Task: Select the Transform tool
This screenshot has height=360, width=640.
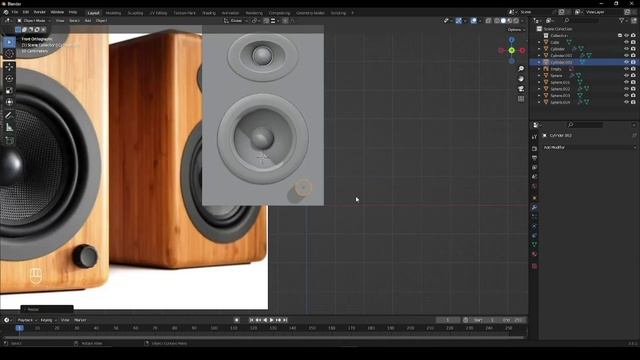Action: pyautogui.click(x=9, y=102)
